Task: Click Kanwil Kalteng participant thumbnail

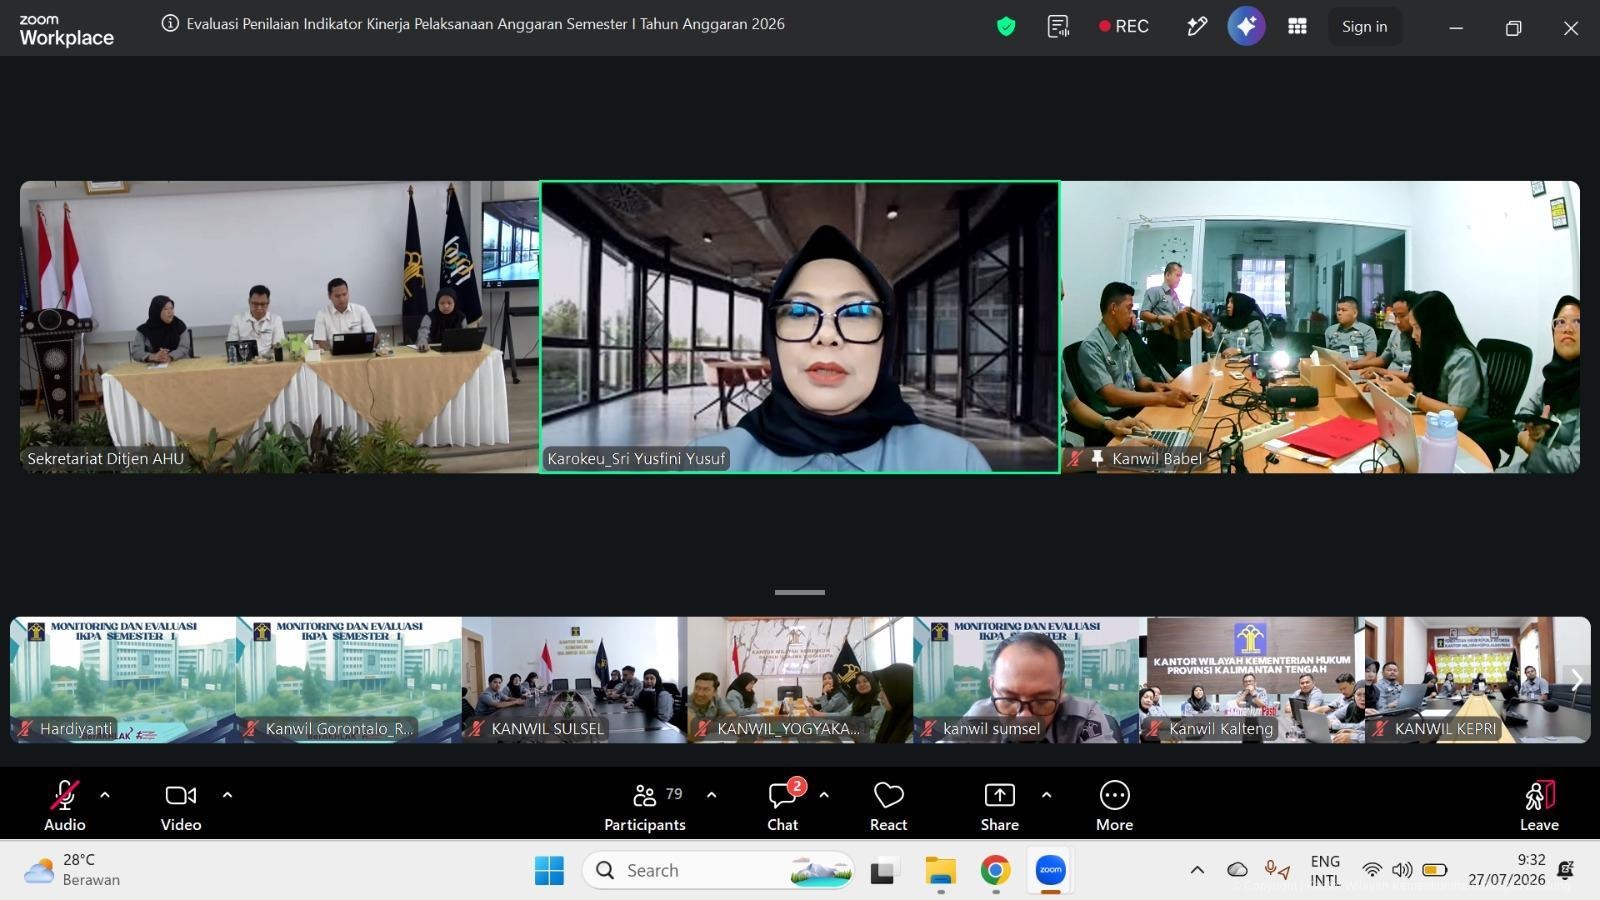Action: [x=1251, y=680]
